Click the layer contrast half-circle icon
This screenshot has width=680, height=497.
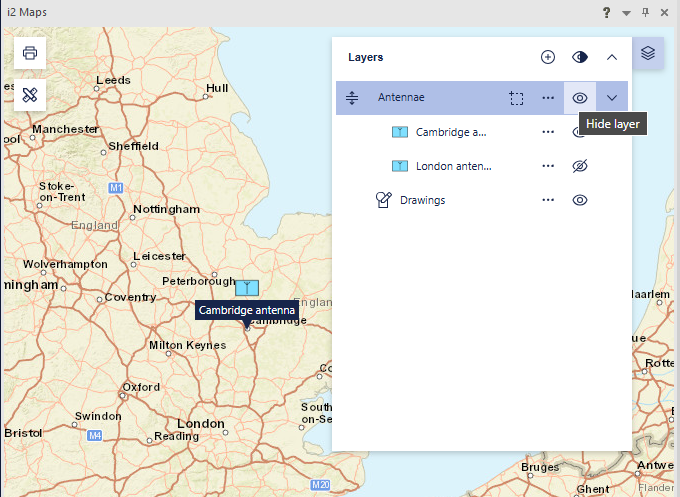tap(579, 57)
